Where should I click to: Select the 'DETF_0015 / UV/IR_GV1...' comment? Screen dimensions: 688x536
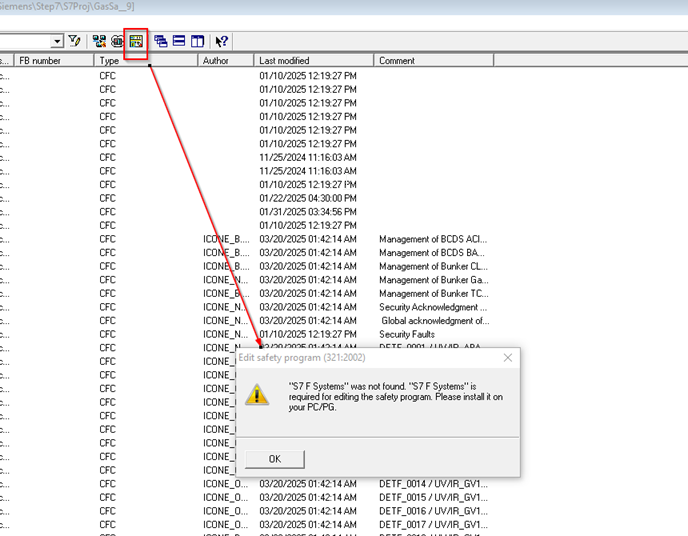tap(434, 497)
